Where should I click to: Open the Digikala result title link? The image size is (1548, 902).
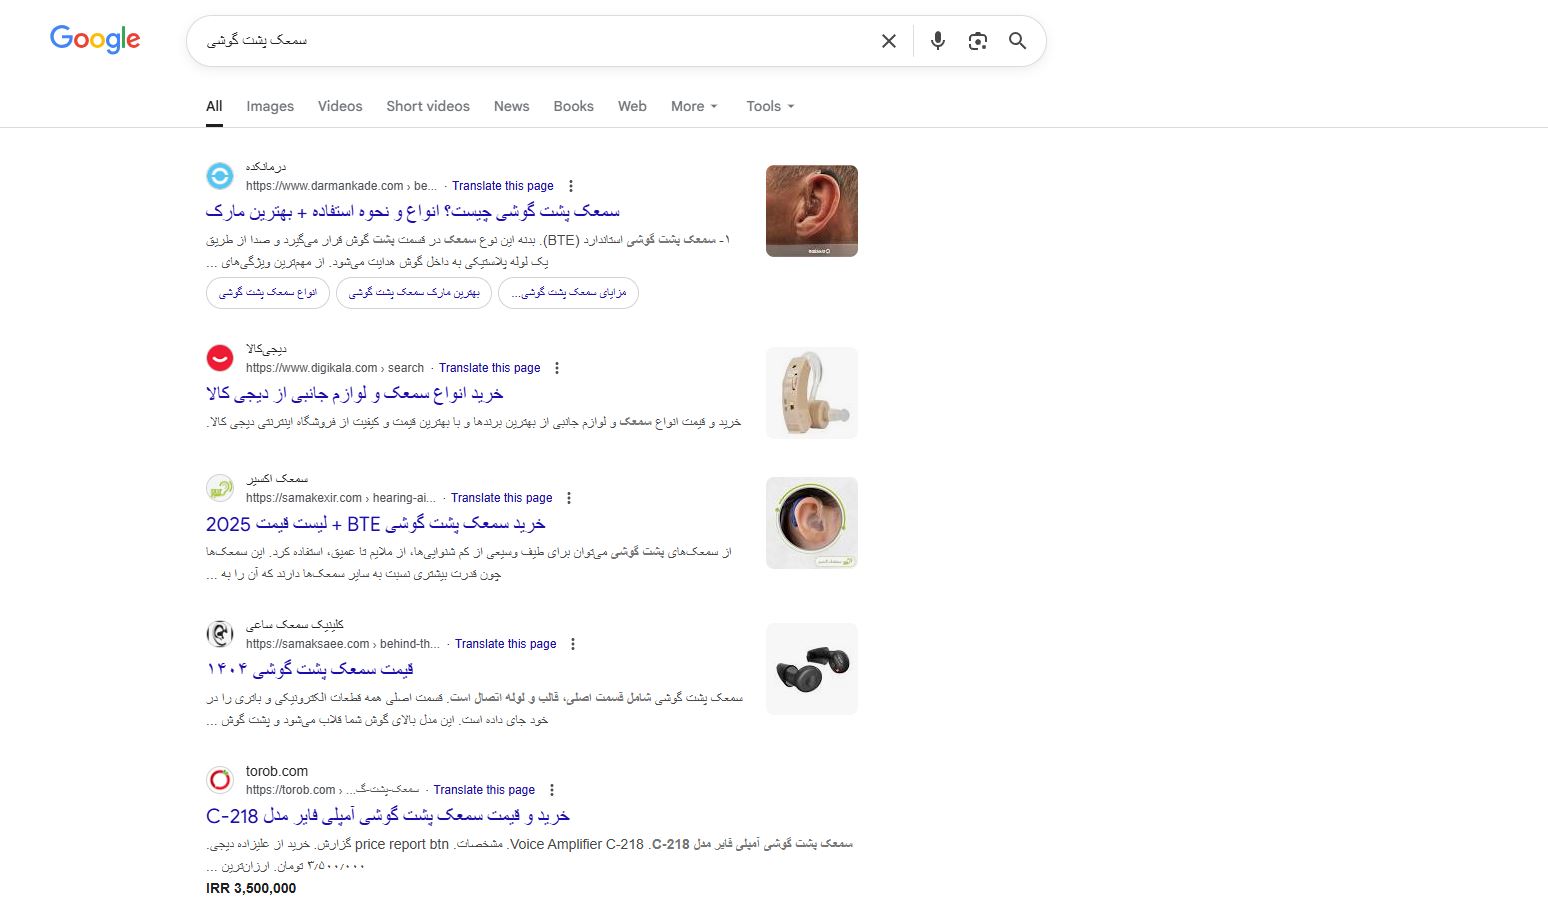tap(355, 394)
